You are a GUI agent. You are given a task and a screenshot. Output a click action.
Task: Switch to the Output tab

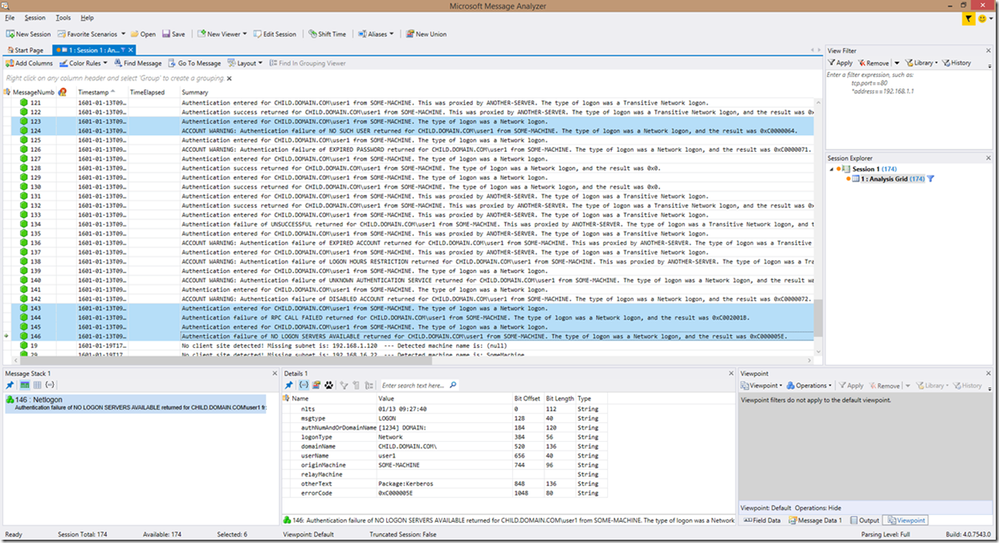[x=865, y=520]
